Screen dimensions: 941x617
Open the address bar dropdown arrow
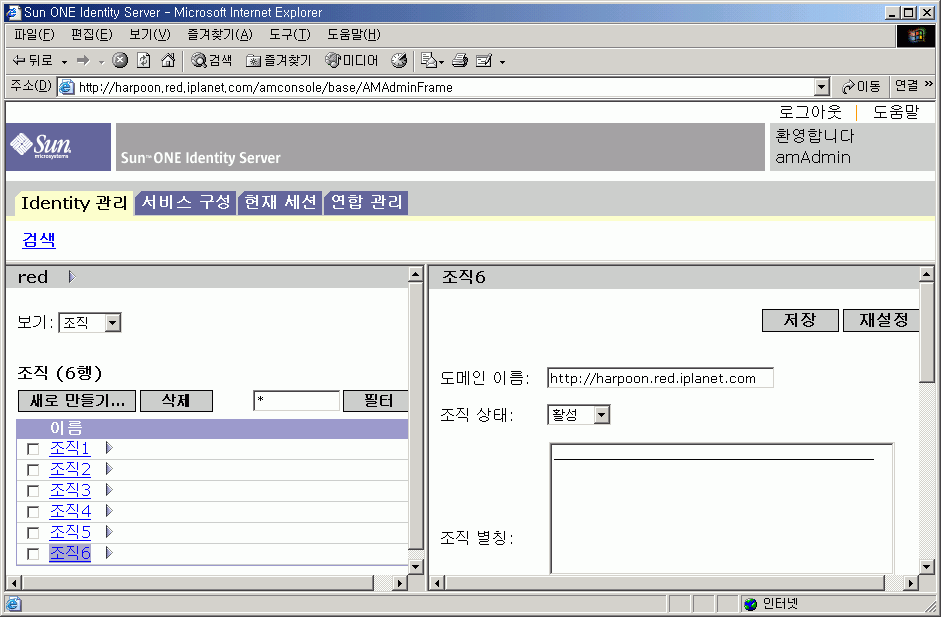[x=822, y=87]
